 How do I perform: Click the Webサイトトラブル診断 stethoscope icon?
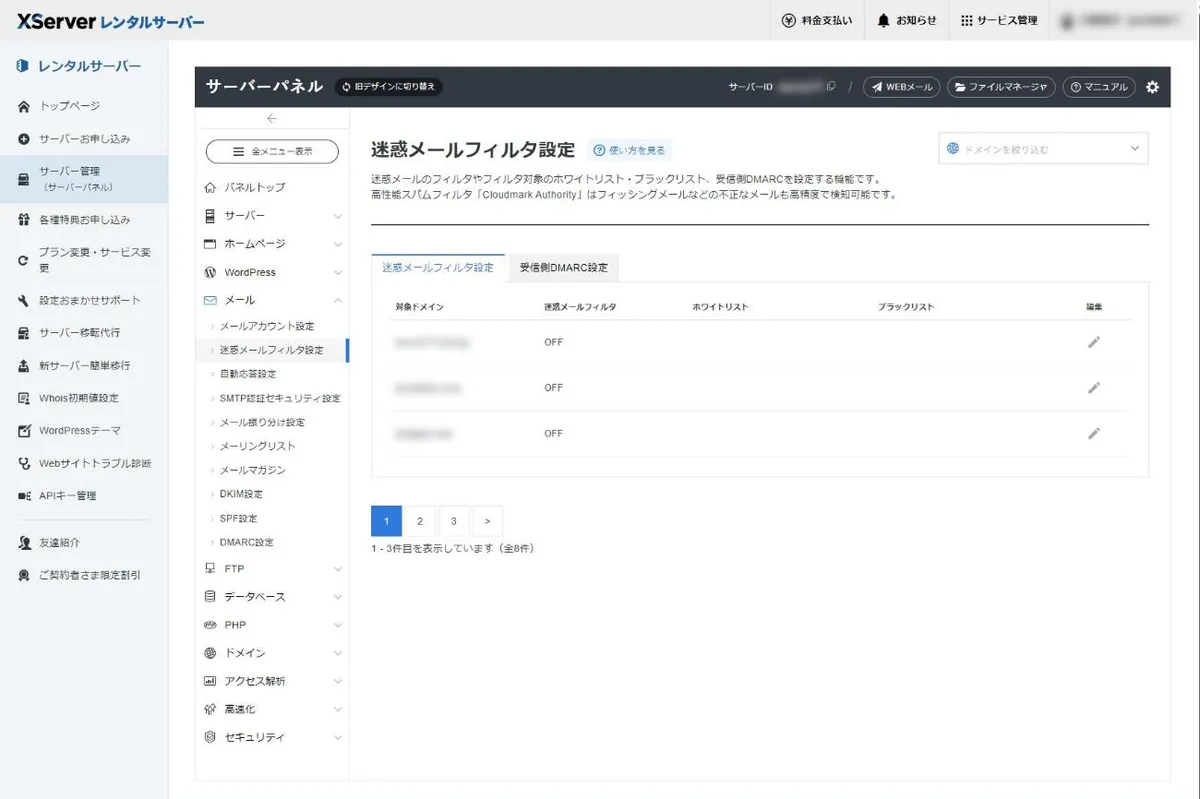(x=24, y=464)
